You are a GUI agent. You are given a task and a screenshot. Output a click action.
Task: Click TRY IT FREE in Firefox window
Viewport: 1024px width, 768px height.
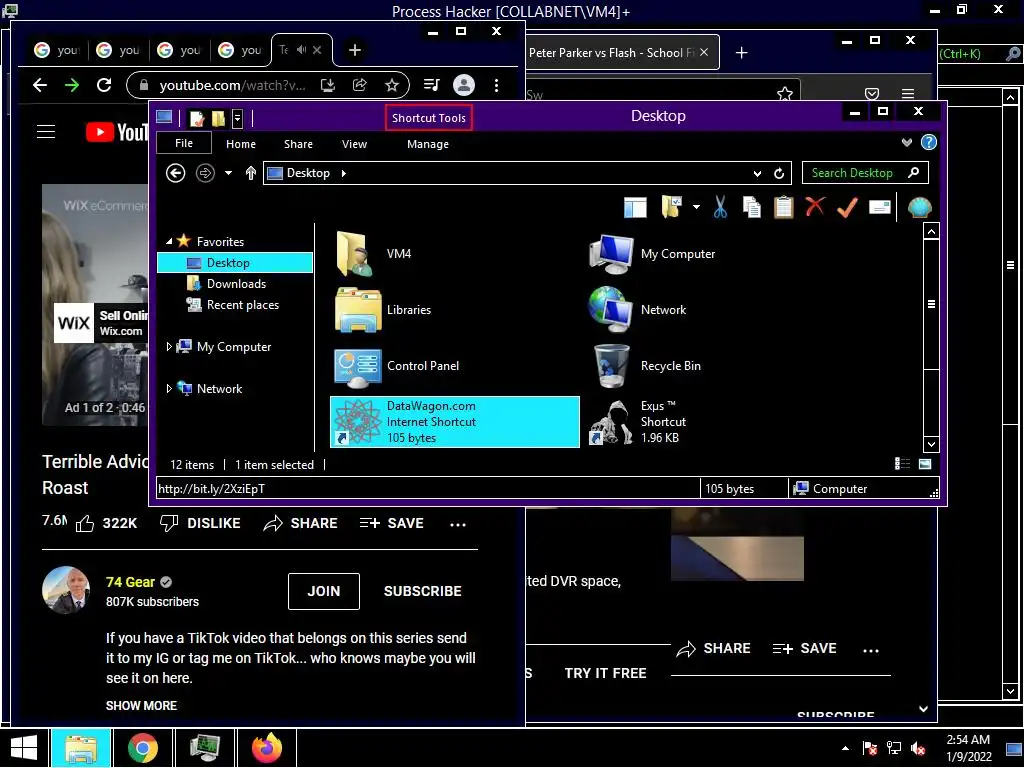click(605, 673)
